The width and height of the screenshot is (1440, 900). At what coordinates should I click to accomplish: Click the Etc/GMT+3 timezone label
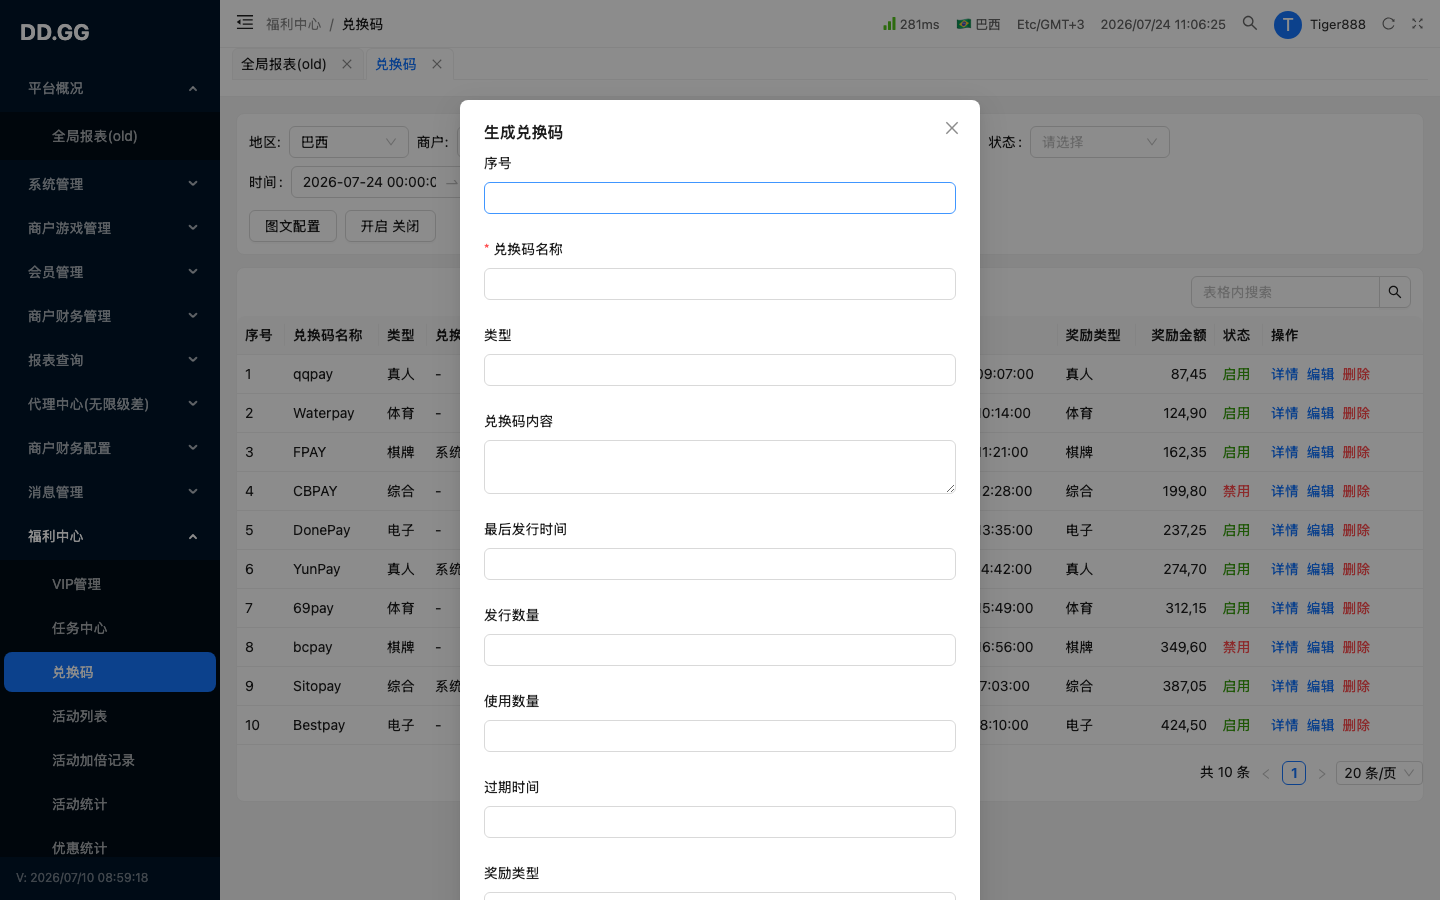tap(1050, 24)
